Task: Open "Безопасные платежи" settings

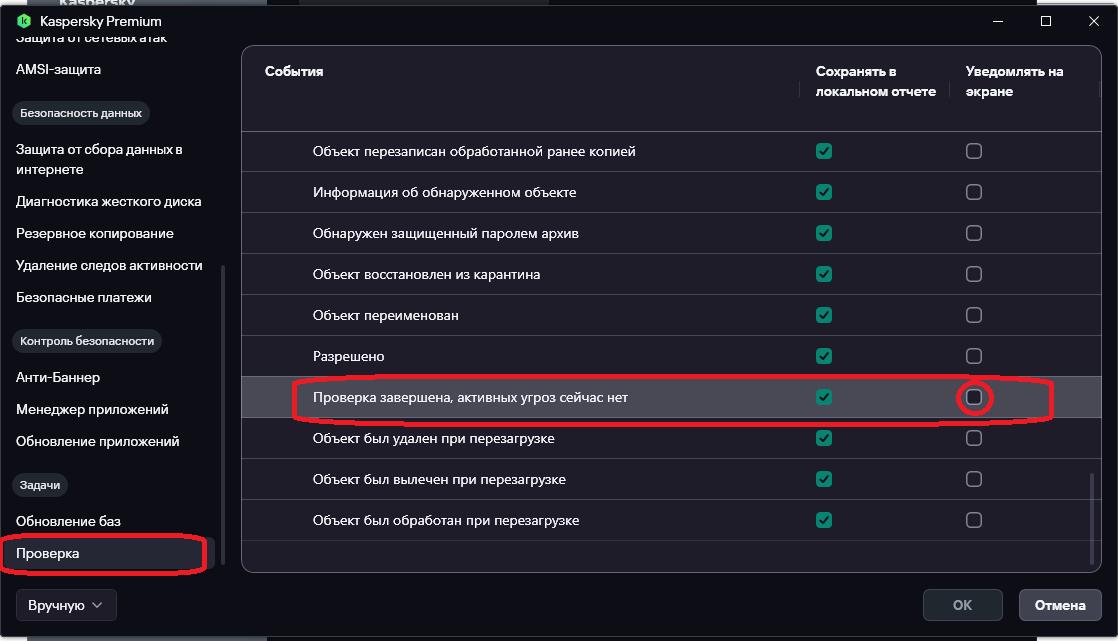Action: coord(83,297)
